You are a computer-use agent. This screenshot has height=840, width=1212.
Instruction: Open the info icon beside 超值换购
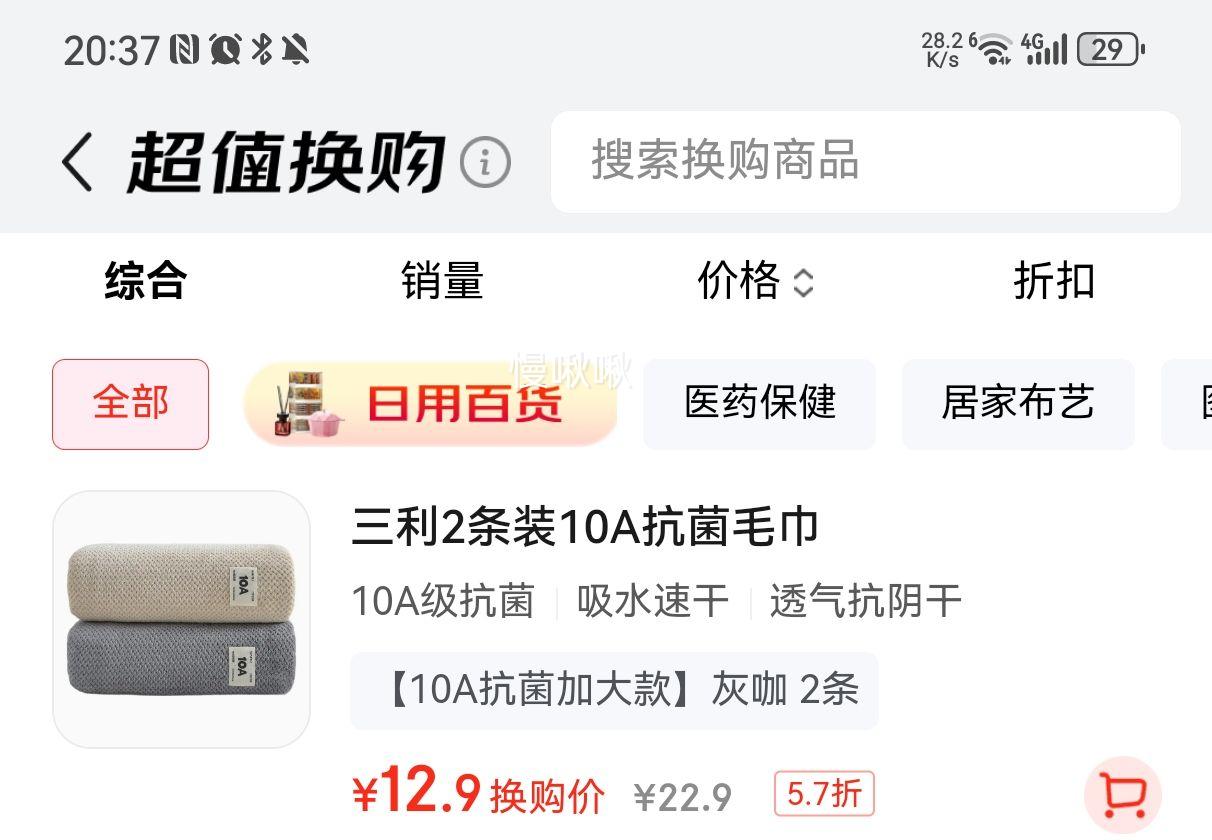[x=485, y=163]
